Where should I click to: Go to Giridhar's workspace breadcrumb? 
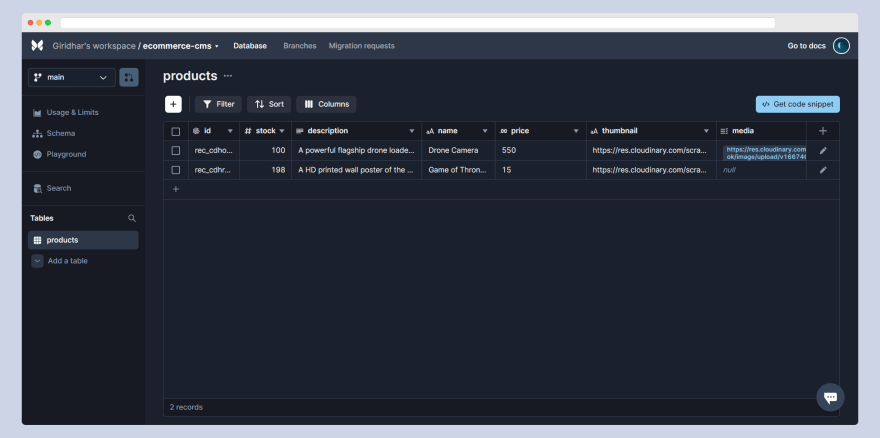pos(94,46)
